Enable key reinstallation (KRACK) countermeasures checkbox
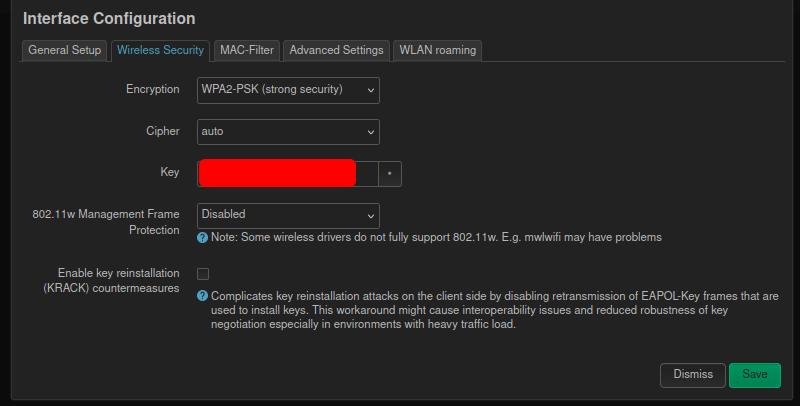 pyautogui.click(x=203, y=273)
